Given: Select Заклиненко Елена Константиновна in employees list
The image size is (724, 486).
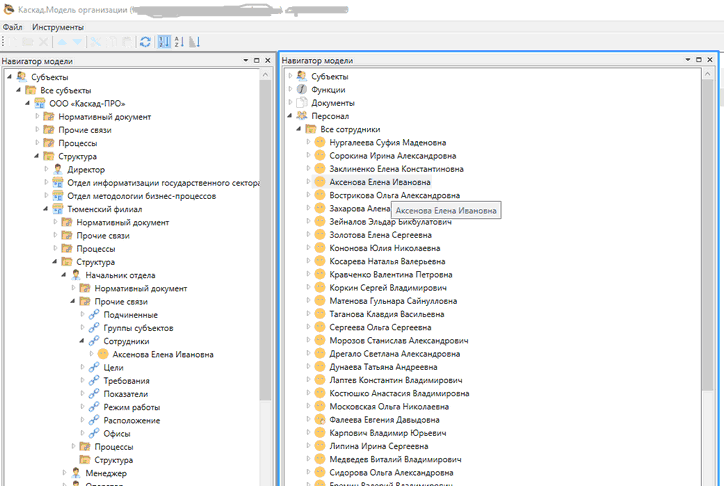Looking at the screenshot, I should coord(396,169).
